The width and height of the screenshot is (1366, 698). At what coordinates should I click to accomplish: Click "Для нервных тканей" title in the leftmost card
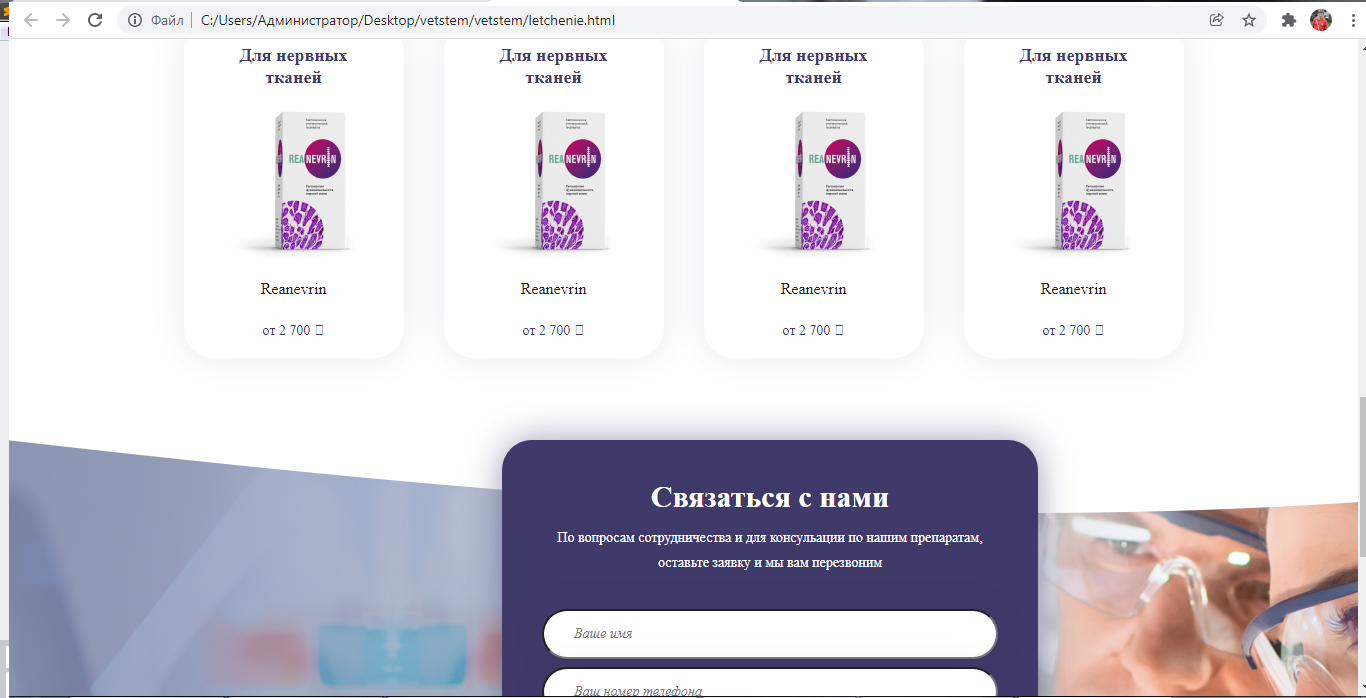(x=293, y=67)
